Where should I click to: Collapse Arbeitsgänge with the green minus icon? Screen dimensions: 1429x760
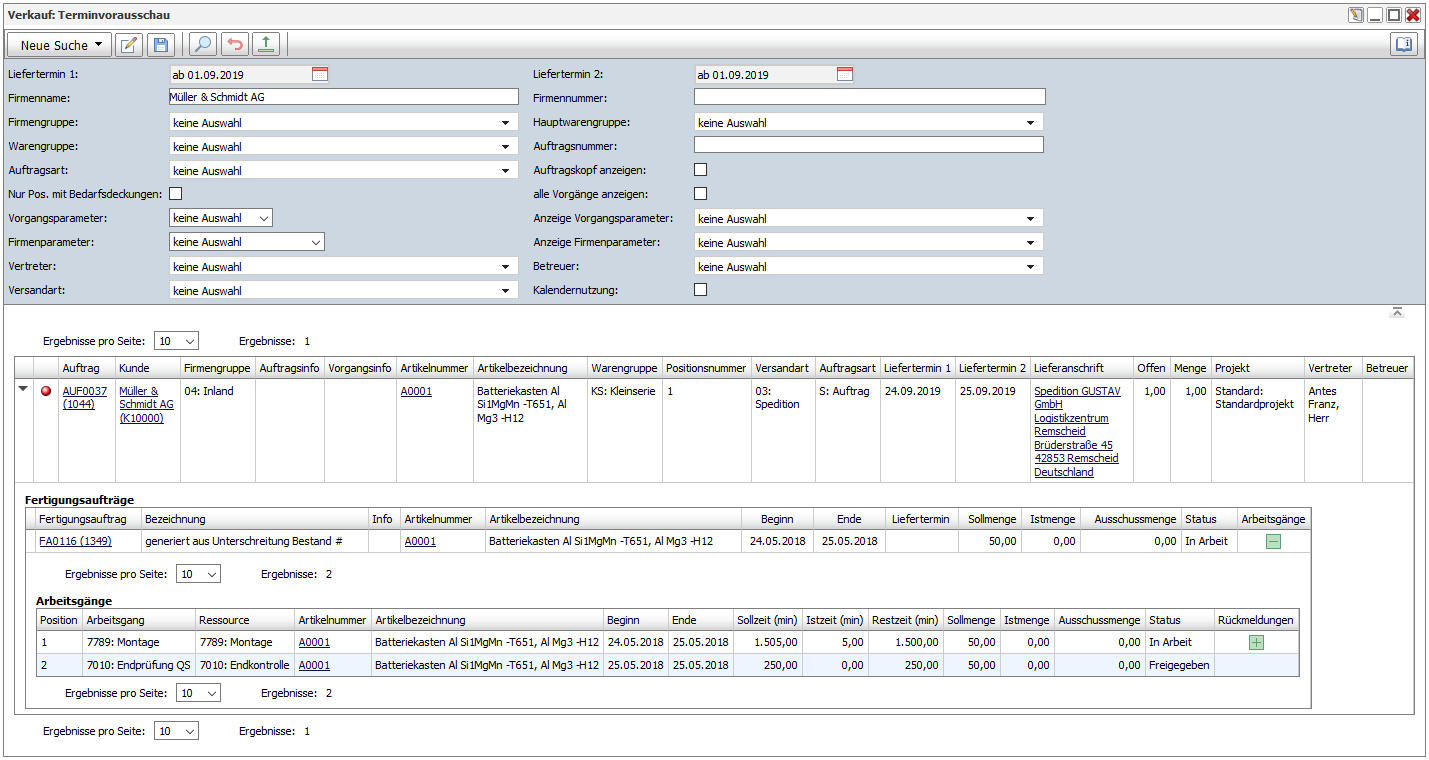(1273, 541)
